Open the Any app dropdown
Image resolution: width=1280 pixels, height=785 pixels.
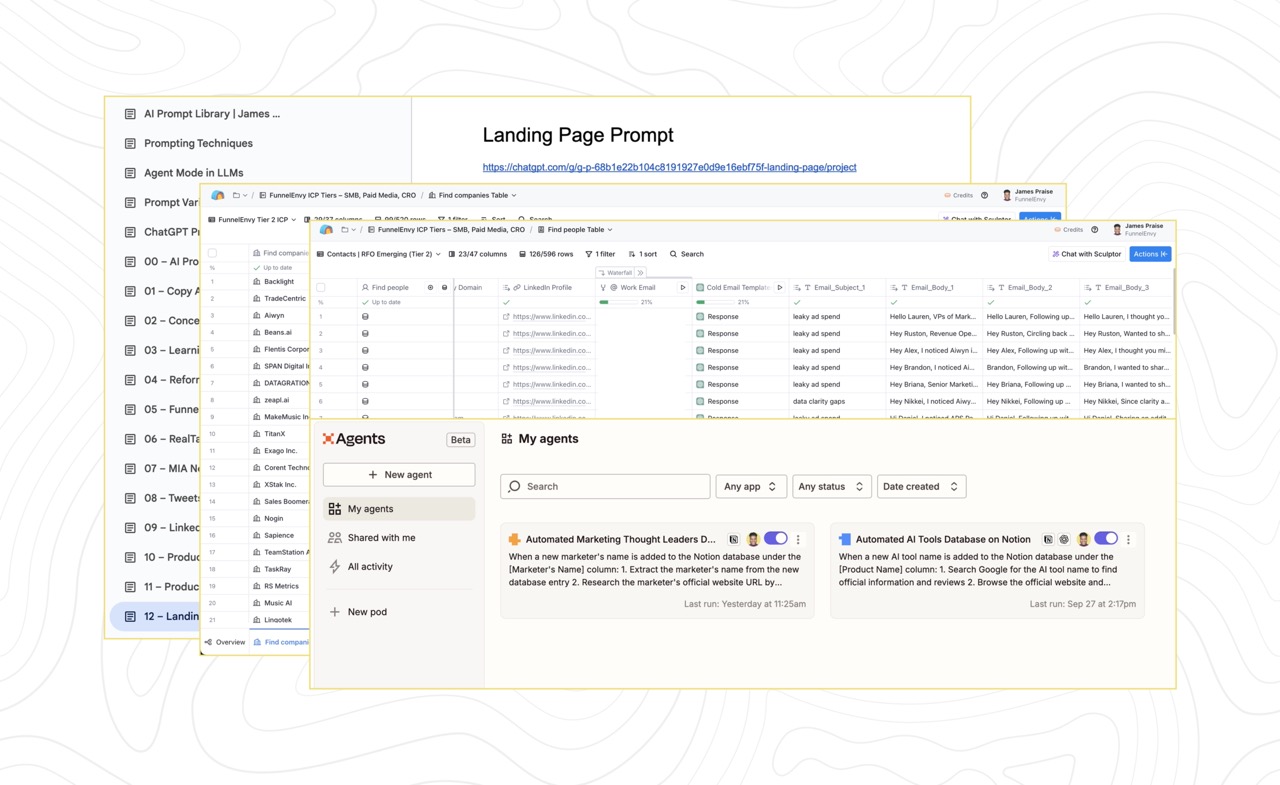click(750, 486)
